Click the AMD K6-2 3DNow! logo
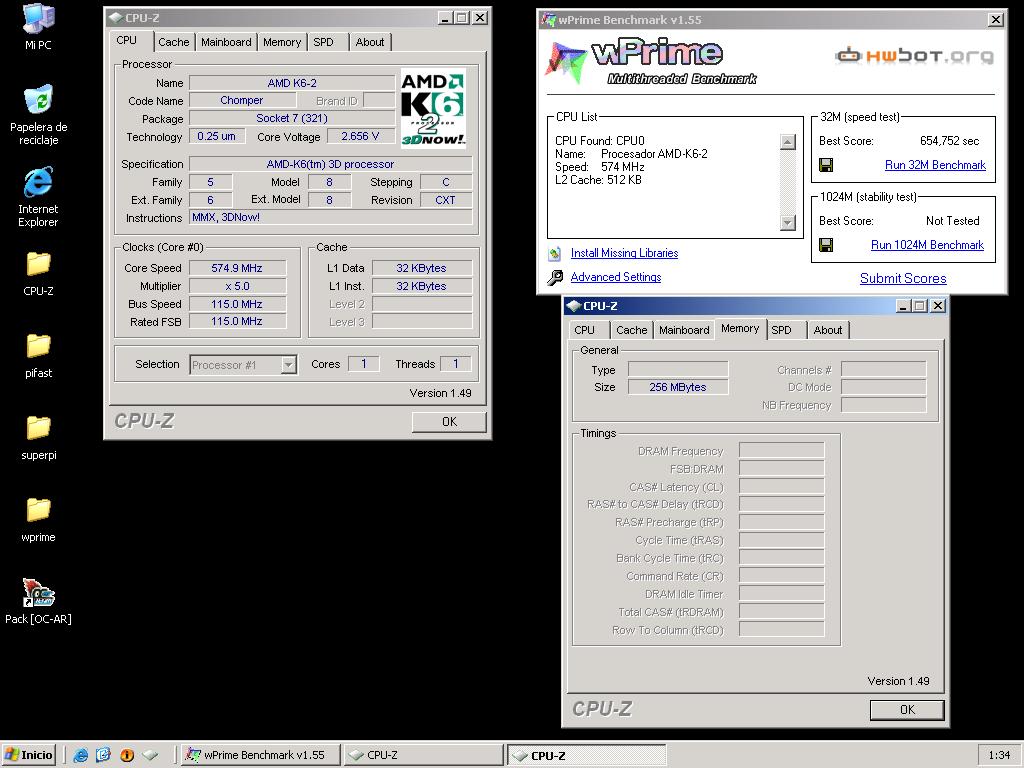This screenshot has height=768, width=1024. (x=433, y=108)
